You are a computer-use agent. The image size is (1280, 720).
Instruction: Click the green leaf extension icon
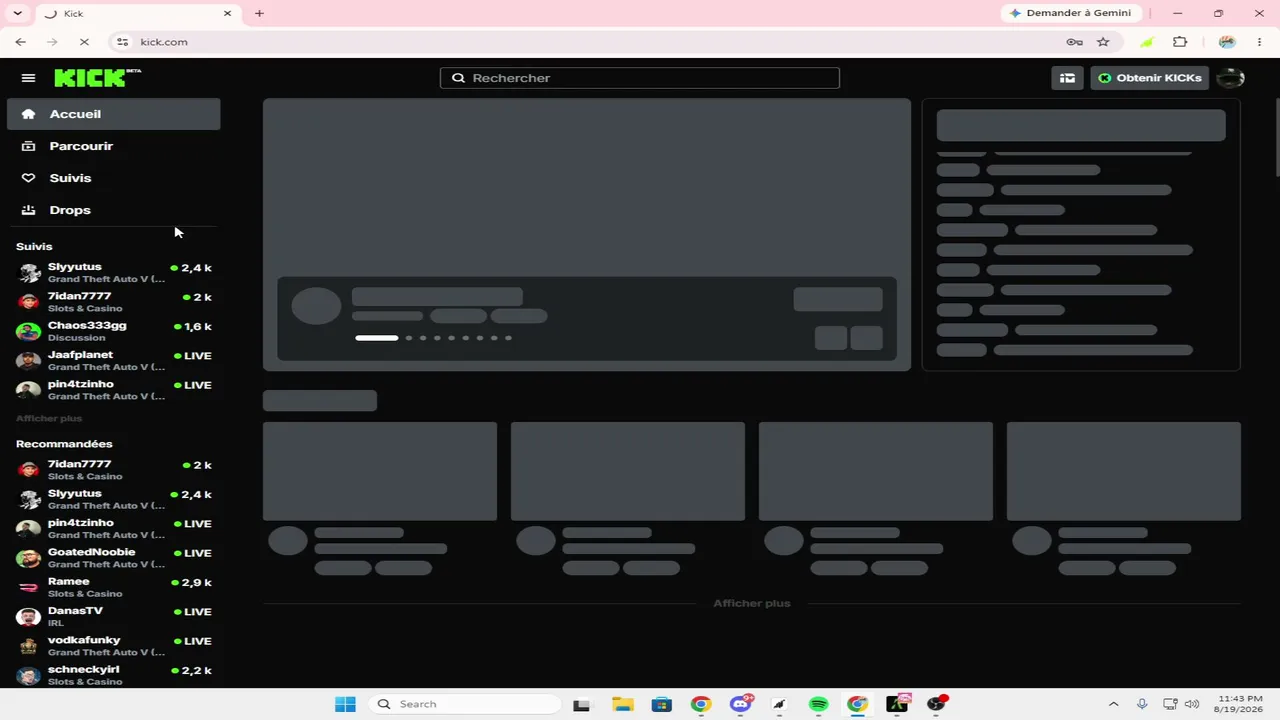[1147, 42]
